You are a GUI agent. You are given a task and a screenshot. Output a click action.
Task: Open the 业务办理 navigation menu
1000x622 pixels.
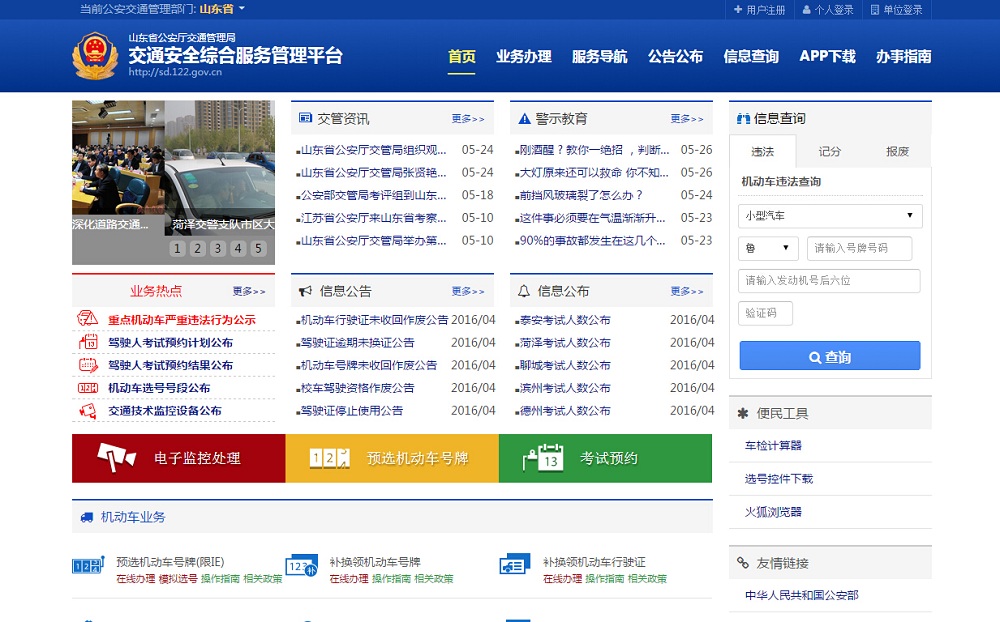point(524,57)
